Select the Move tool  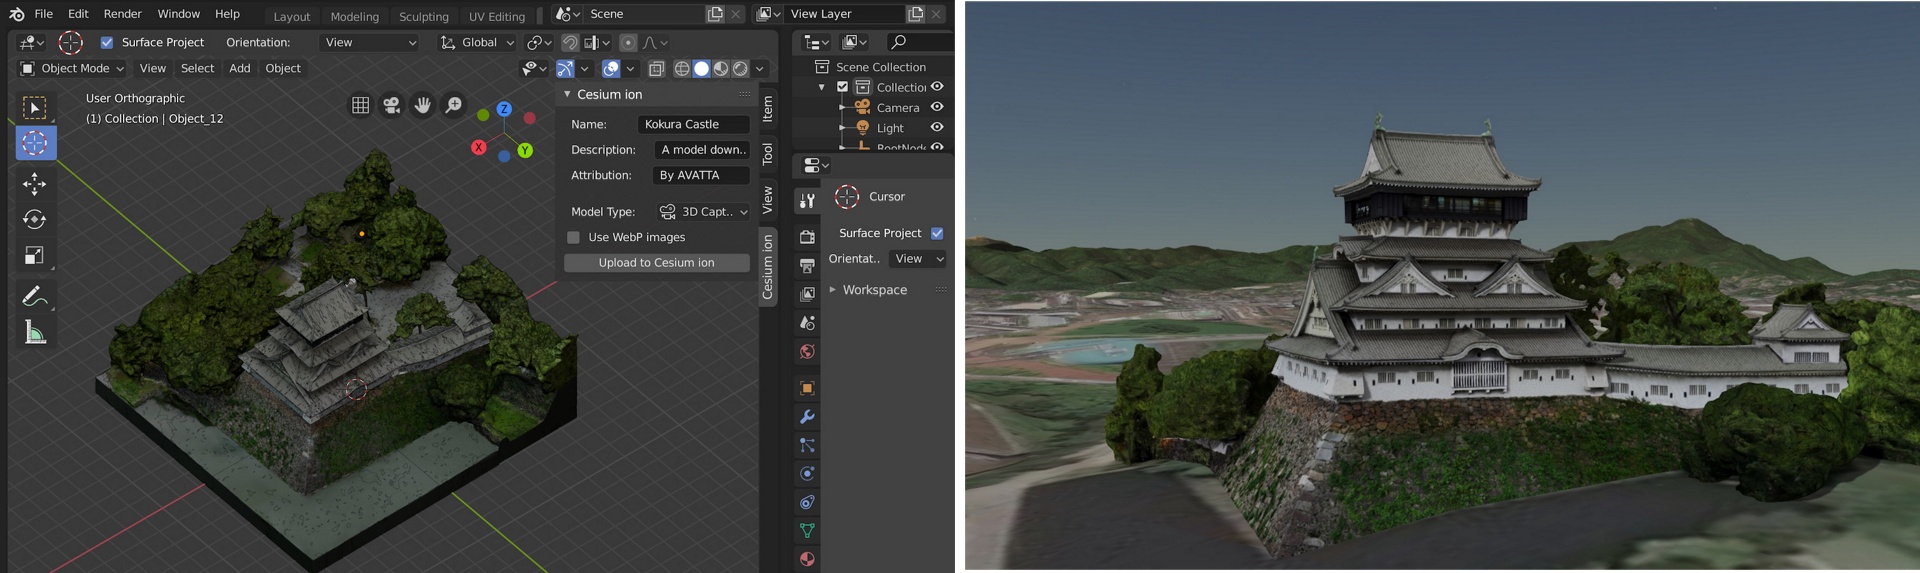(35, 183)
